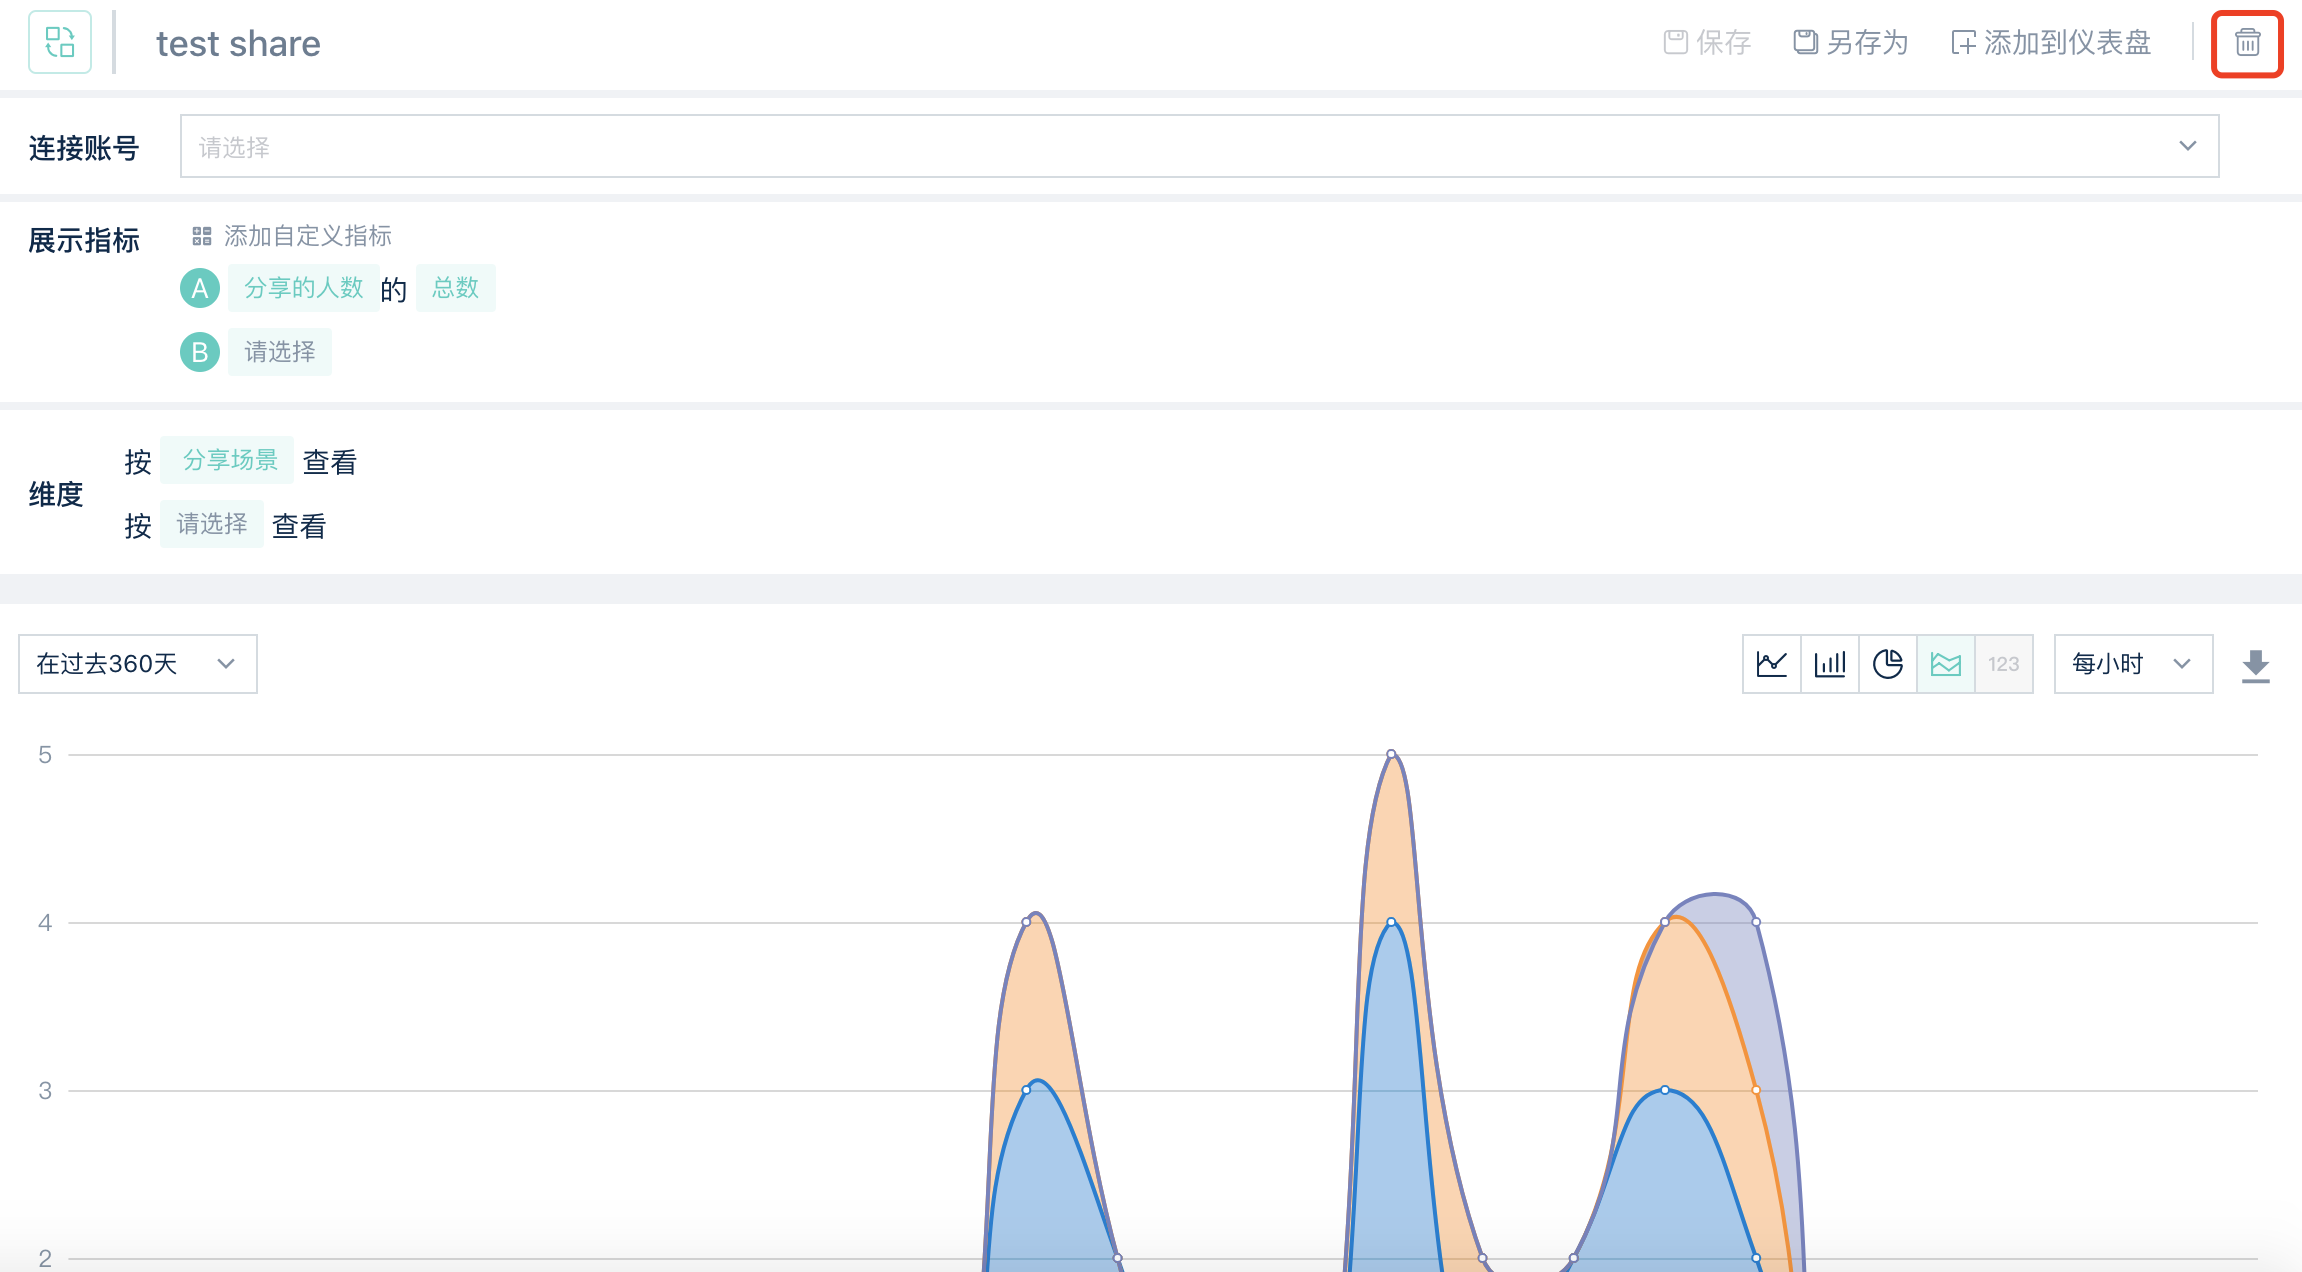Screen dimensions: 2302x1272
Task: Switch to bar chart view
Action: (1830, 664)
